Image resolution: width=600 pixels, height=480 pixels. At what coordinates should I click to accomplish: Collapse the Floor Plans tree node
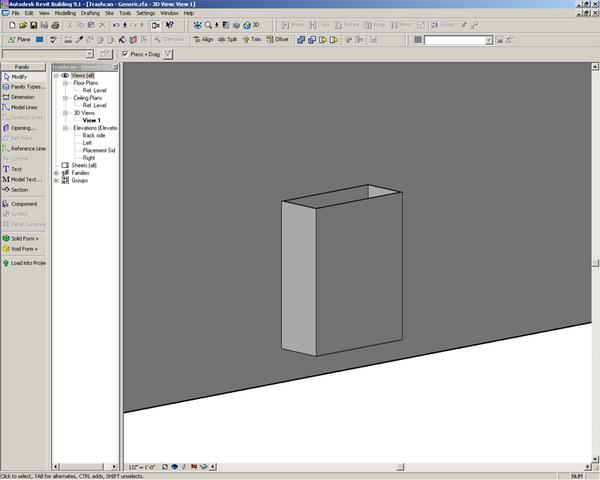(66, 82)
